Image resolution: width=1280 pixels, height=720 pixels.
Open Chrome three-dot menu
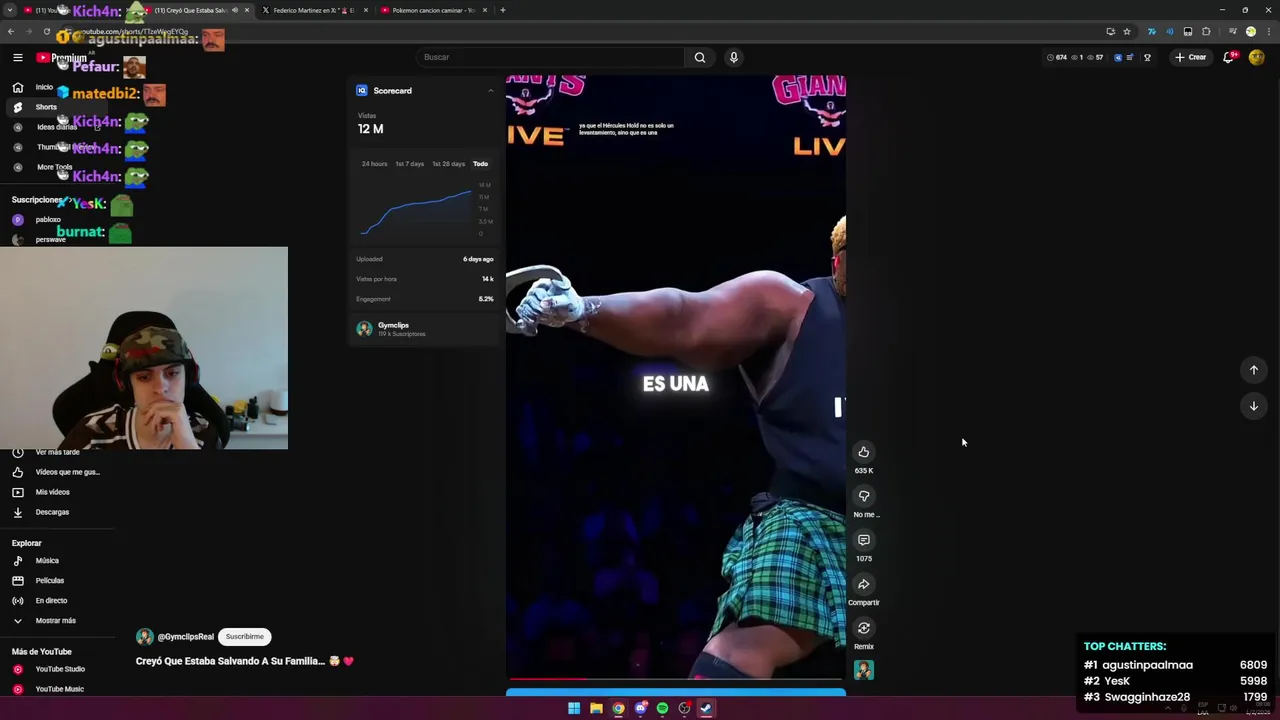tap(1267, 31)
